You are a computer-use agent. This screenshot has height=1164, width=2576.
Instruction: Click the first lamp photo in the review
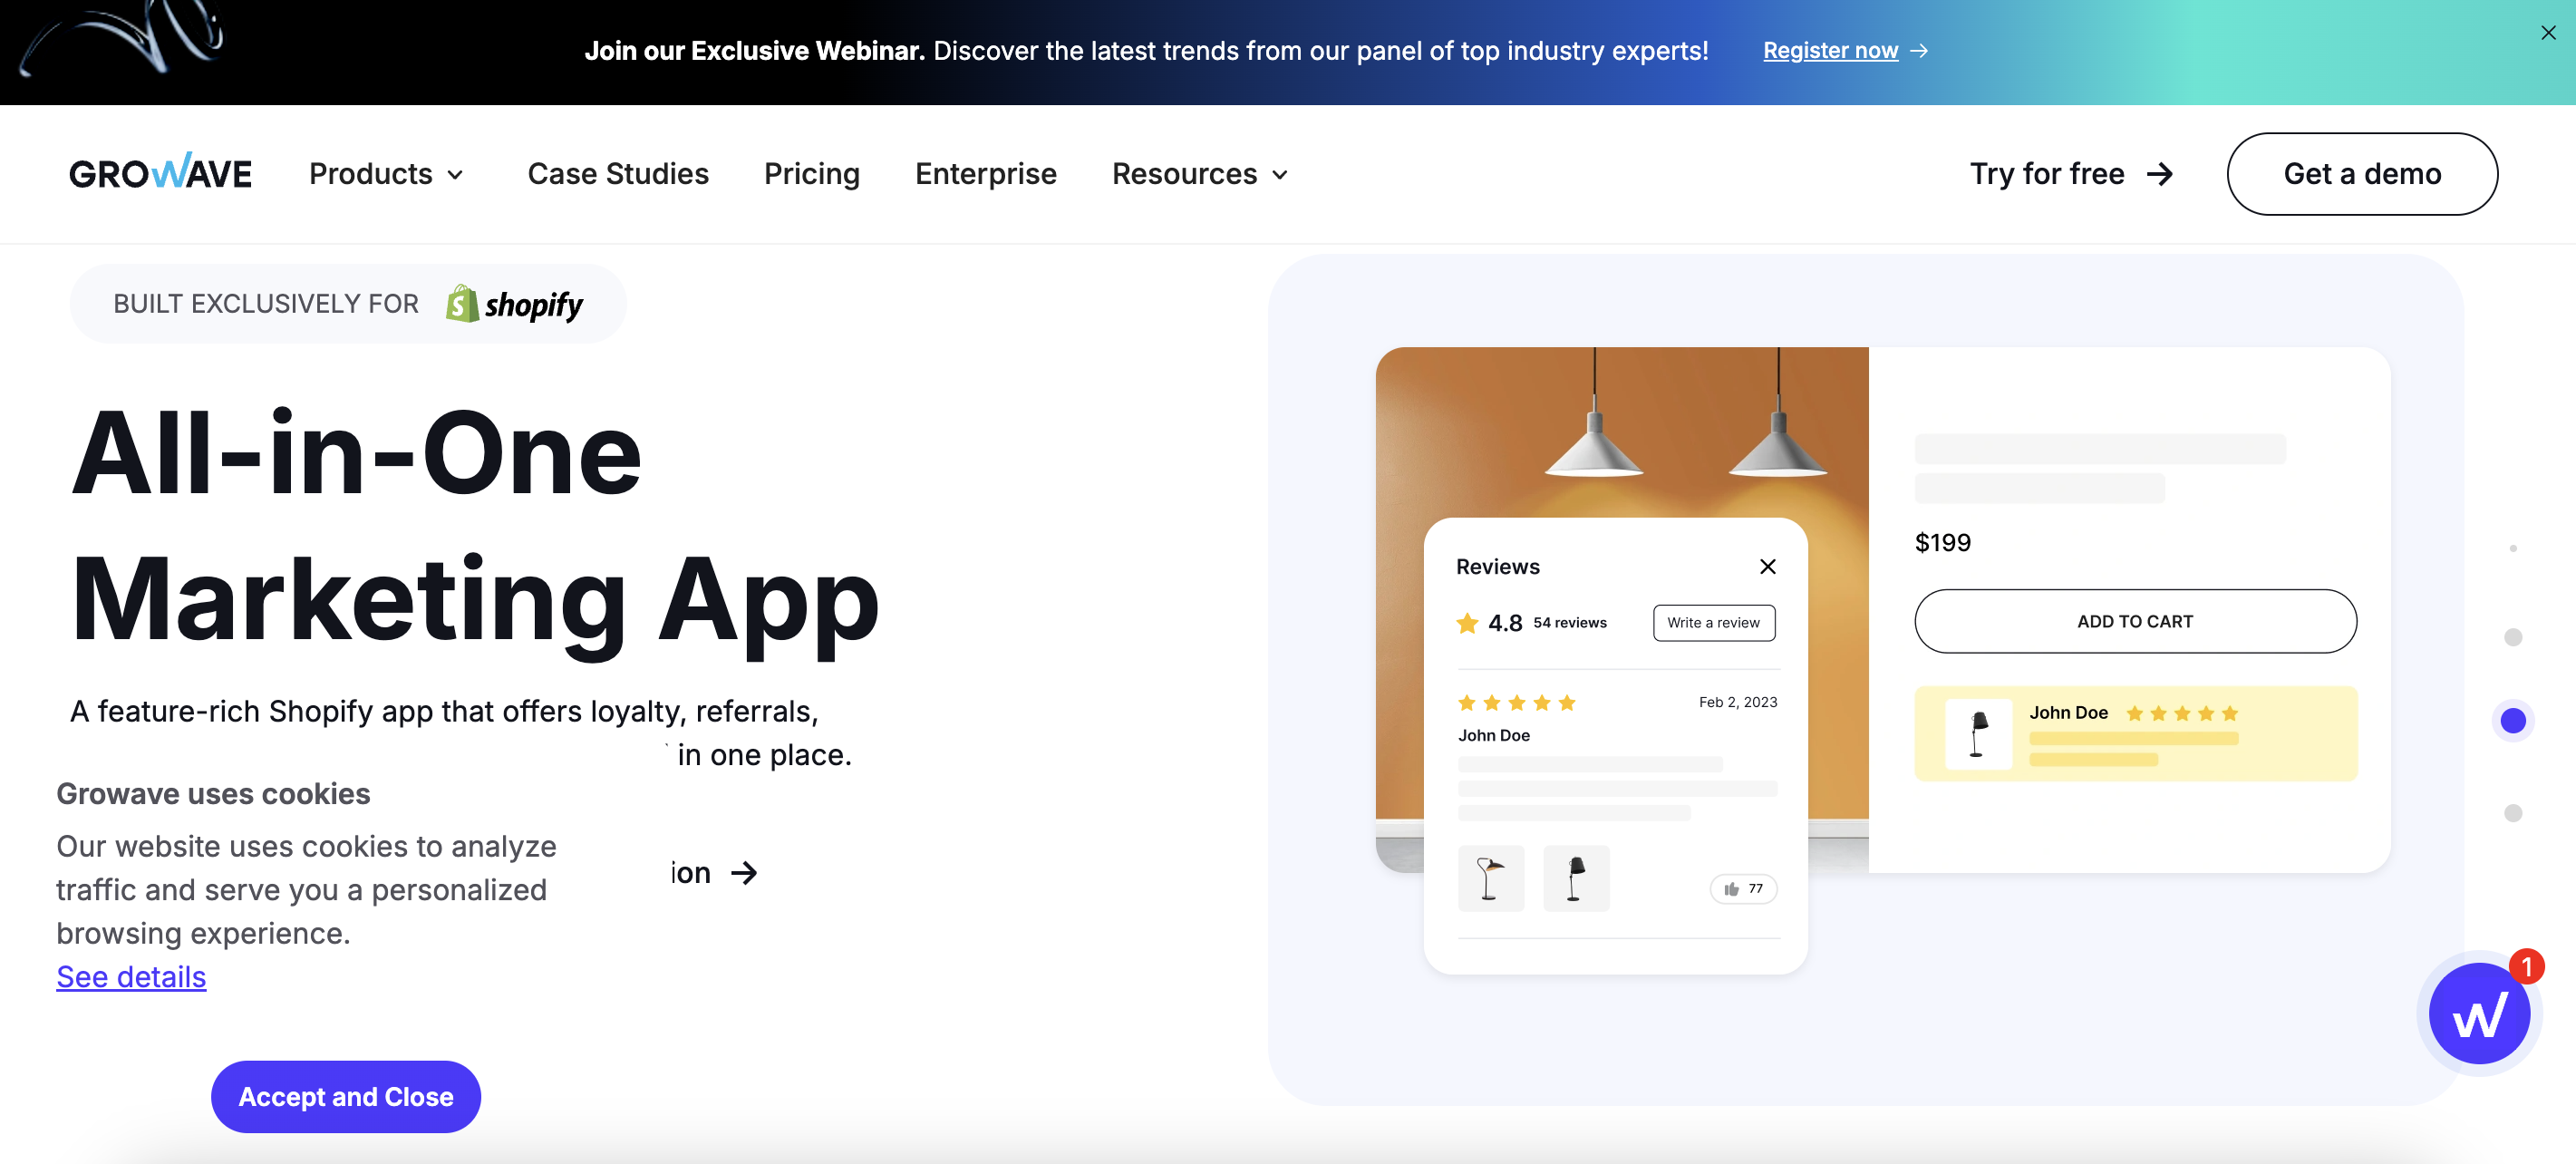[x=1490, y=878]
